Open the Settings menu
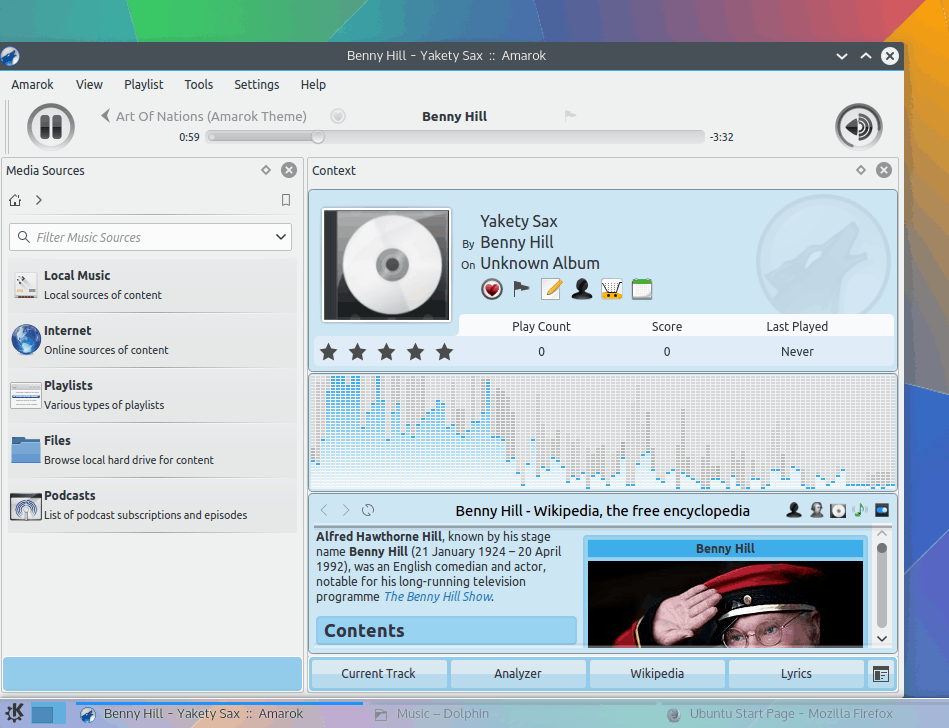Viewport: 949px width, 728px height. [257, 85]
